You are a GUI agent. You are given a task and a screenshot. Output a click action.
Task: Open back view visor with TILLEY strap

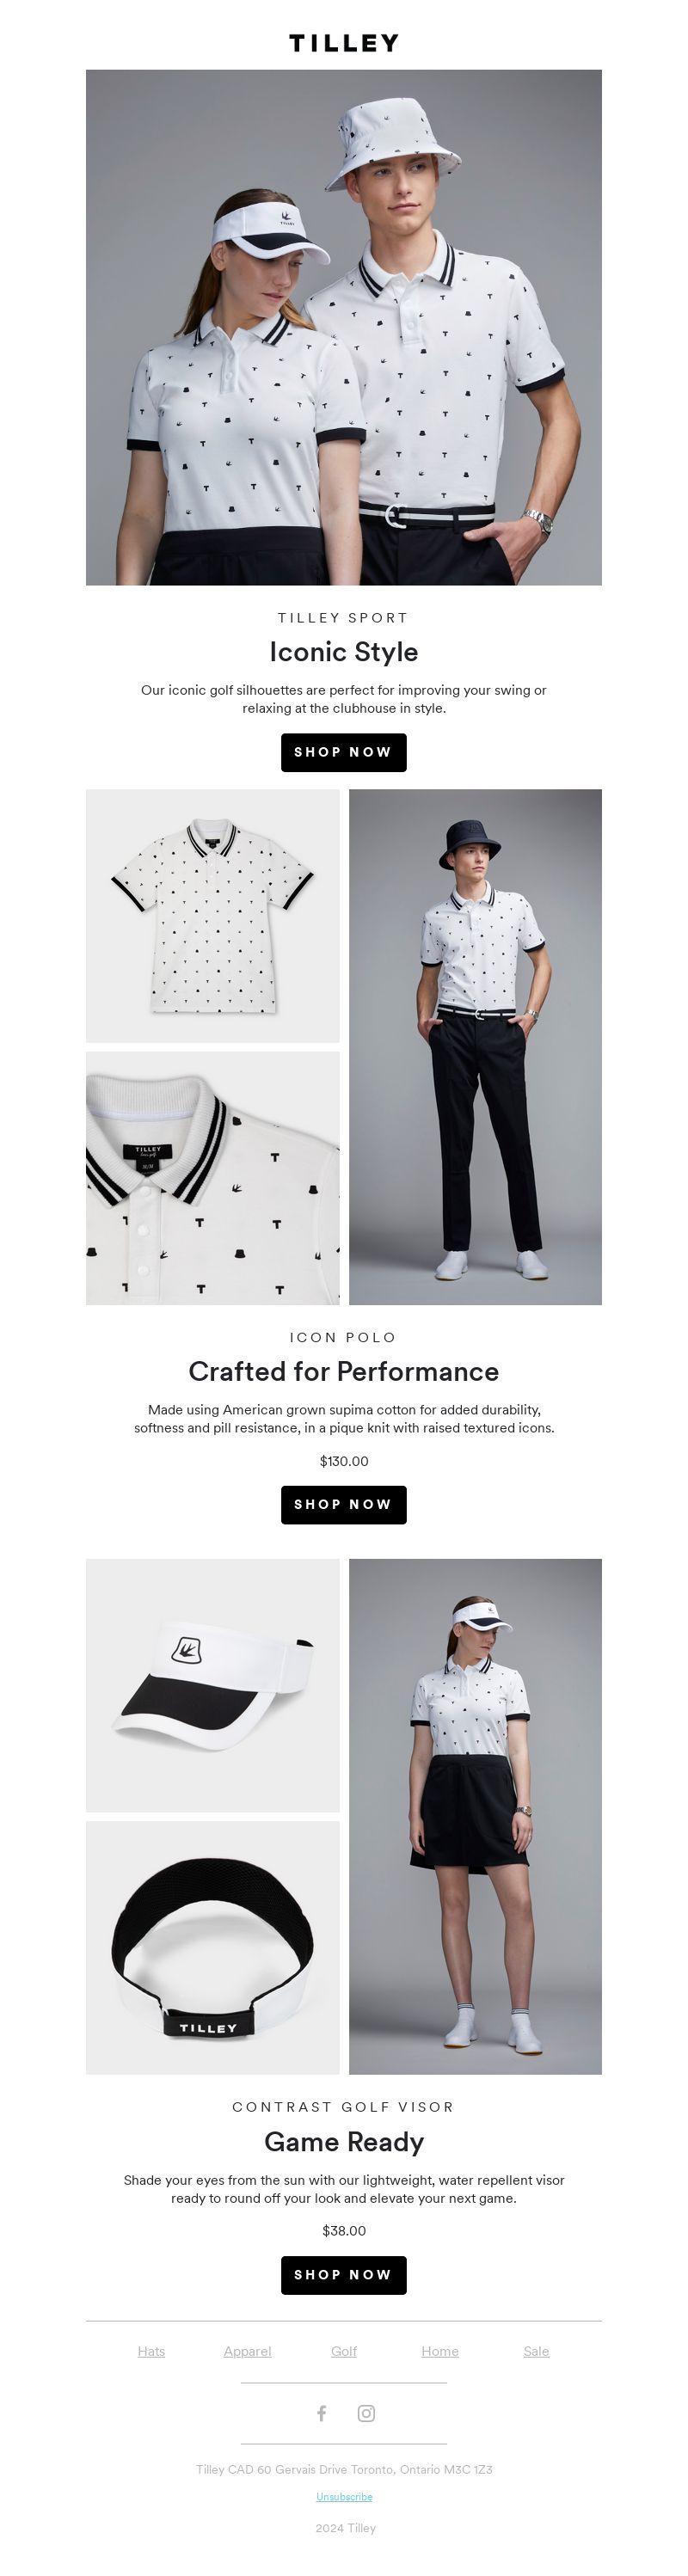pyautogui.click(x=212, y=1947)
